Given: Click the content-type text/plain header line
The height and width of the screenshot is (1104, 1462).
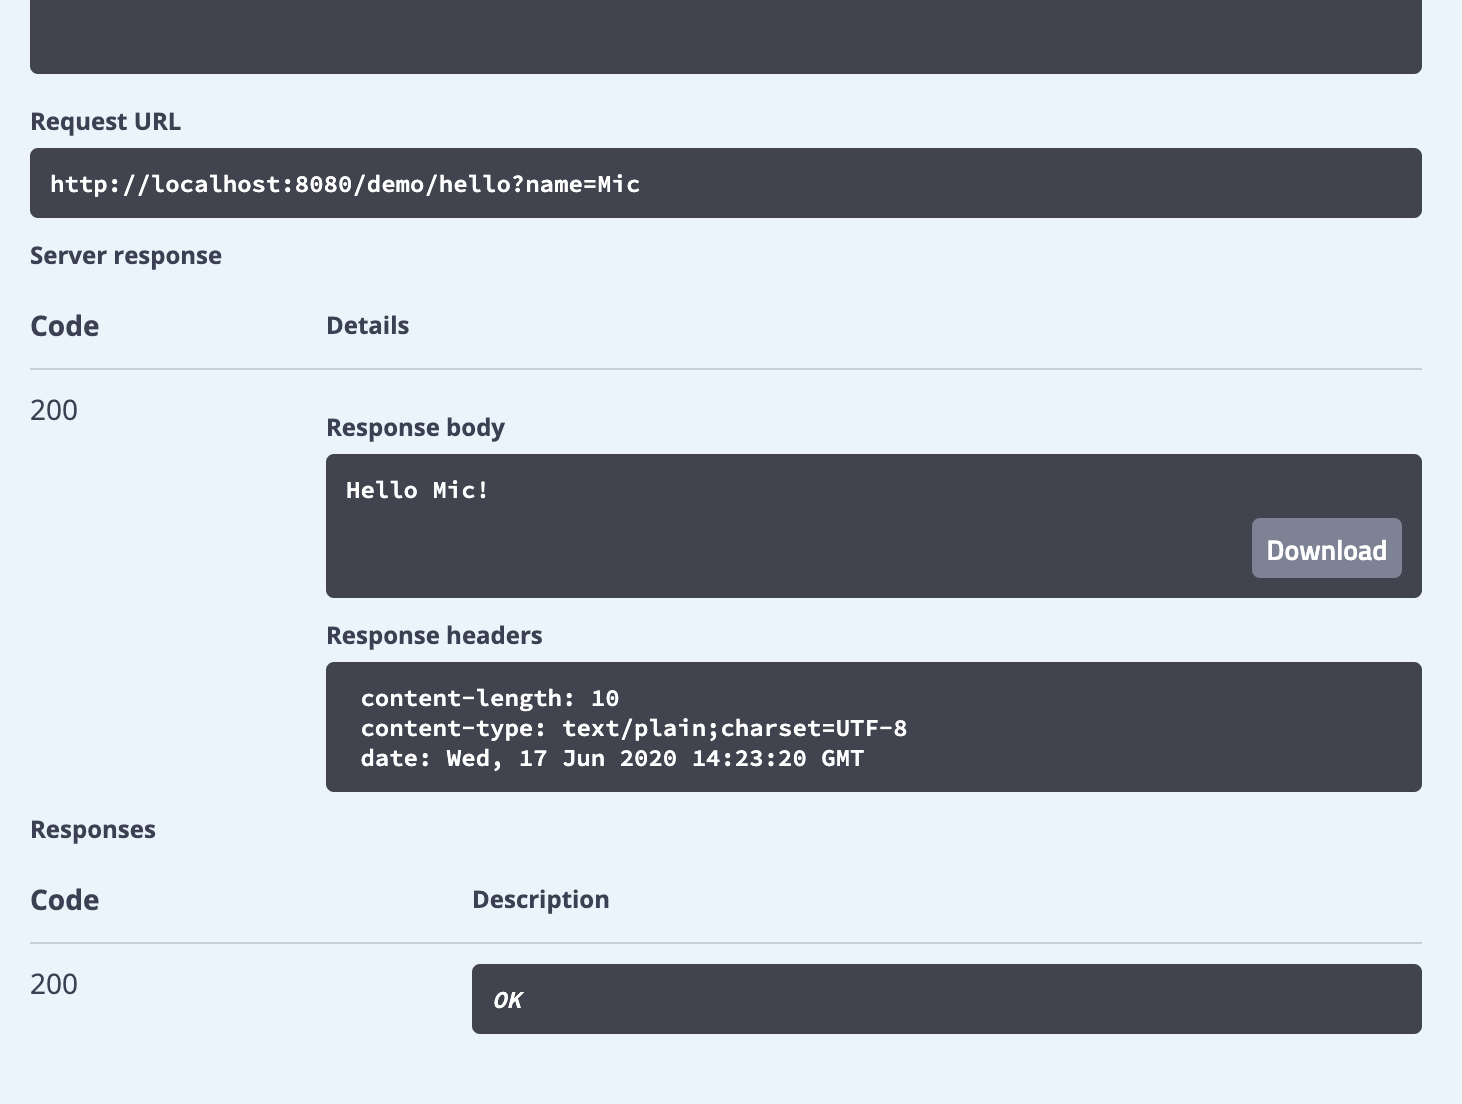Looking at the screenshot, I should [x=633, y=728].
